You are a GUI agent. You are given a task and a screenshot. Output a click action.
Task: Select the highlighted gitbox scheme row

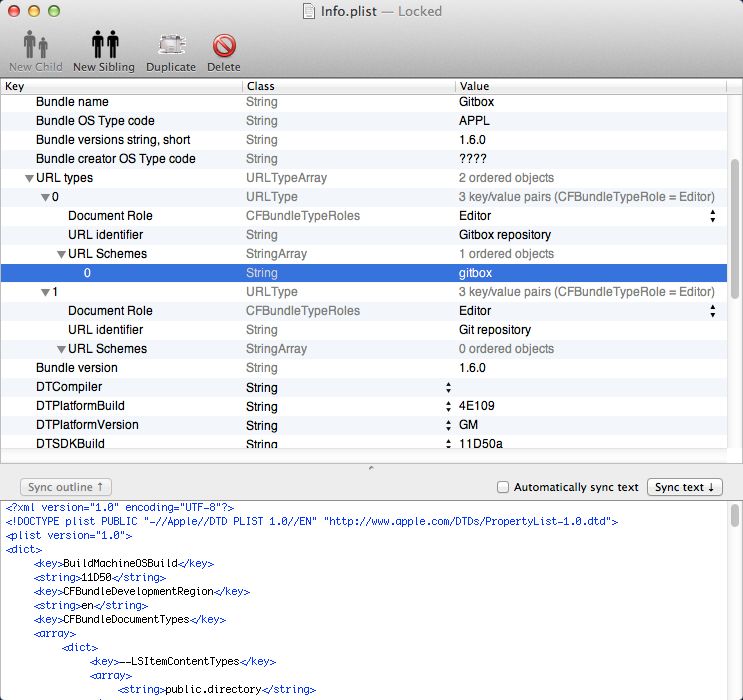pyautogui.click(x=364, y=273)
